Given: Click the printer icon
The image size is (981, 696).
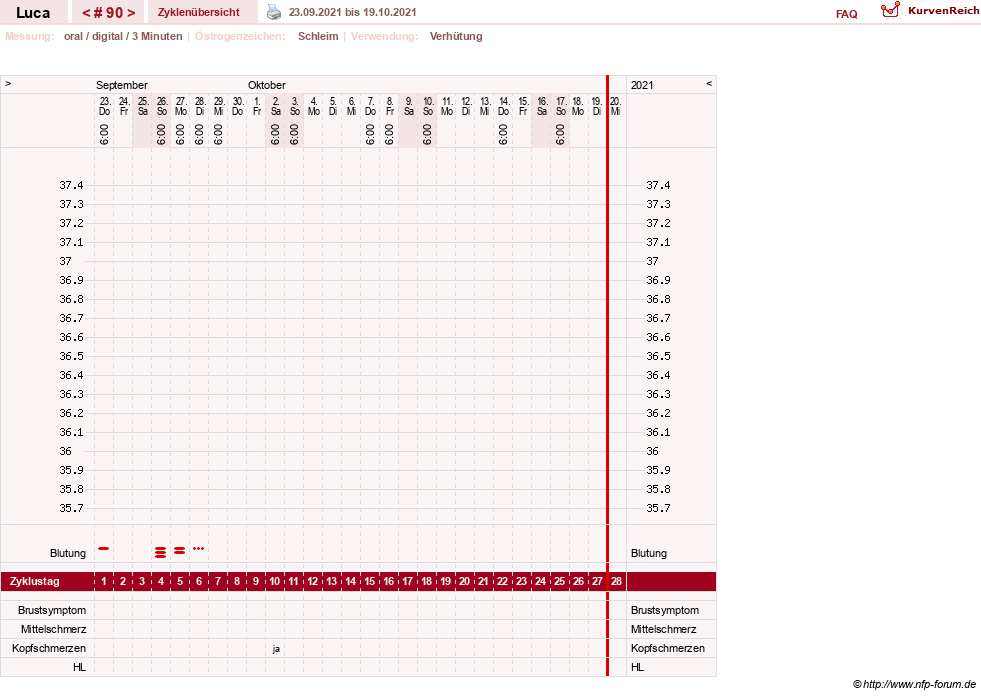Looking at the screenshot, I should click(274, 12).
